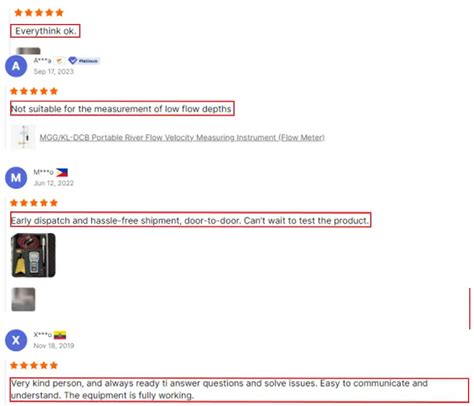Image resolution: width=474 pixels, height=406 pixels.
Task: Click the Ecuador flag beside X***o
Action: (x=60, y=335)
